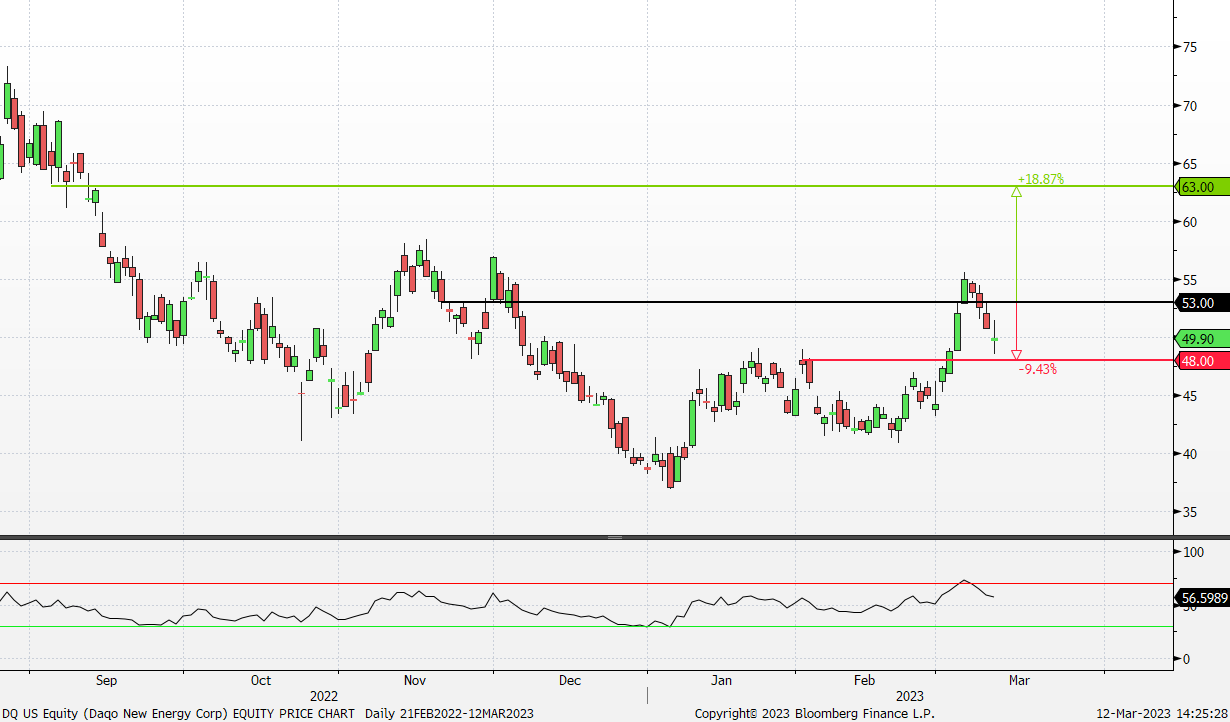Click the +18.87% upside annotation
Screen dimensions: 1230x722
tap(1041, 179)
